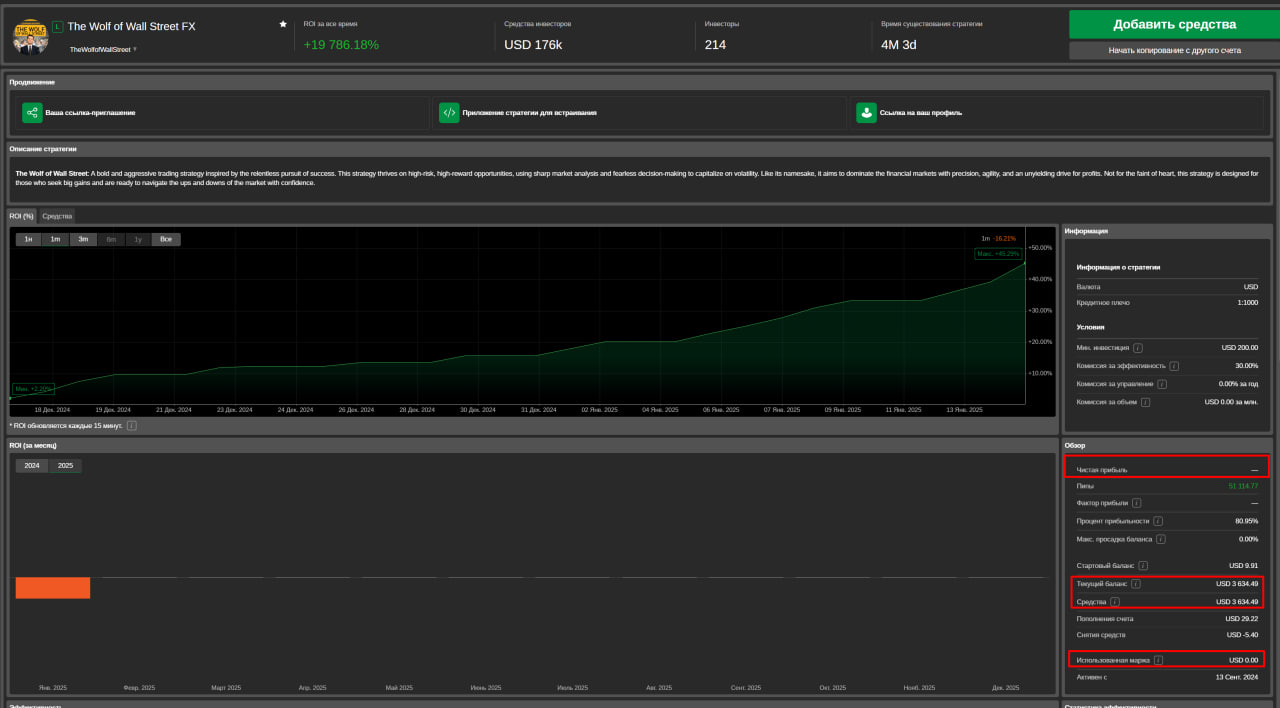Toggle the favorite star next to strategy name

[x=283, y=24]
